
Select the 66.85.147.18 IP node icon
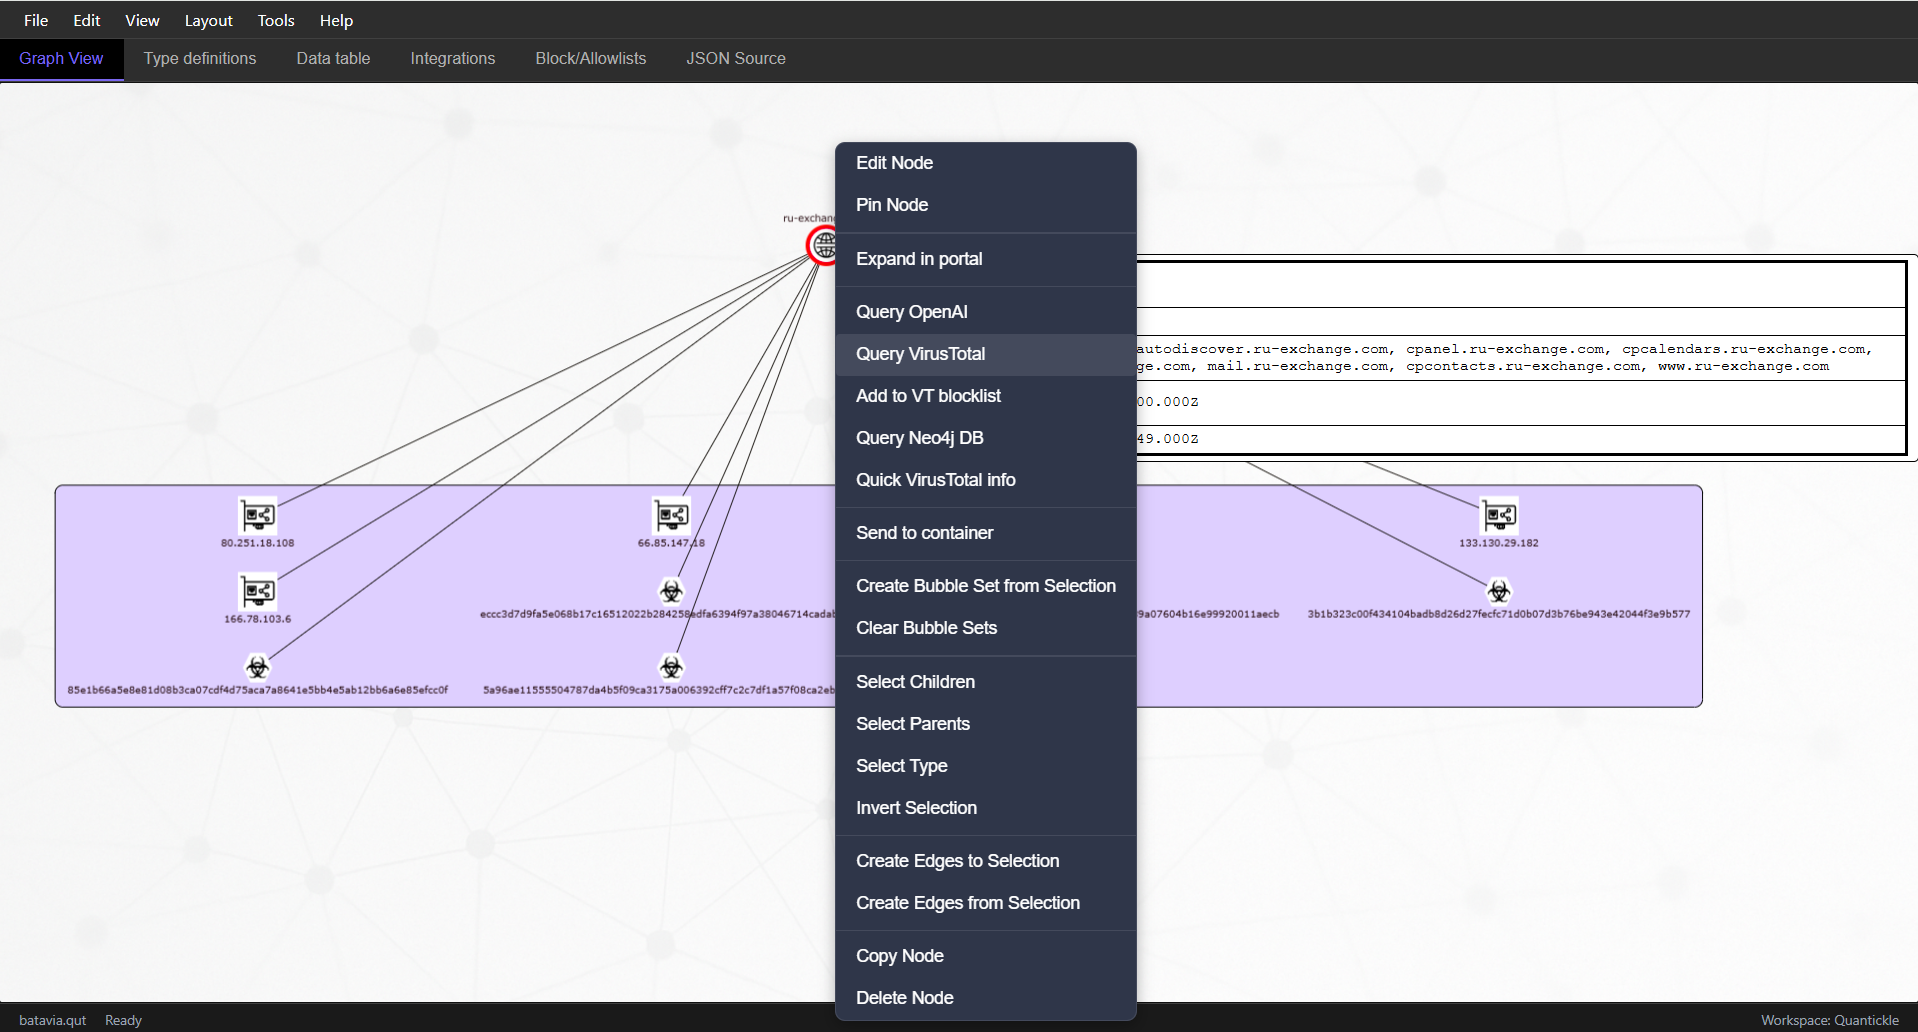click(x=671, y=516)
